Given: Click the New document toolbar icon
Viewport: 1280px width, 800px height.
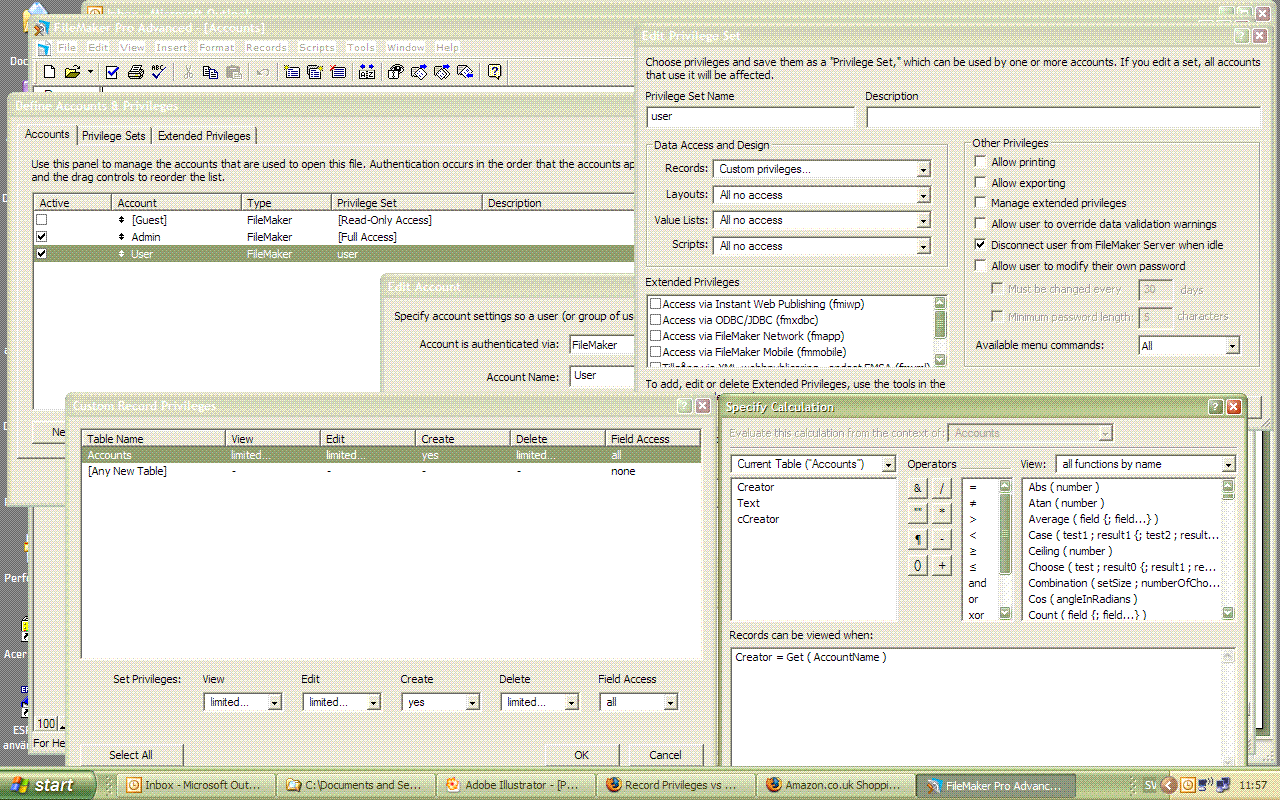Looking at the screenshot, I should coord(49,72).
